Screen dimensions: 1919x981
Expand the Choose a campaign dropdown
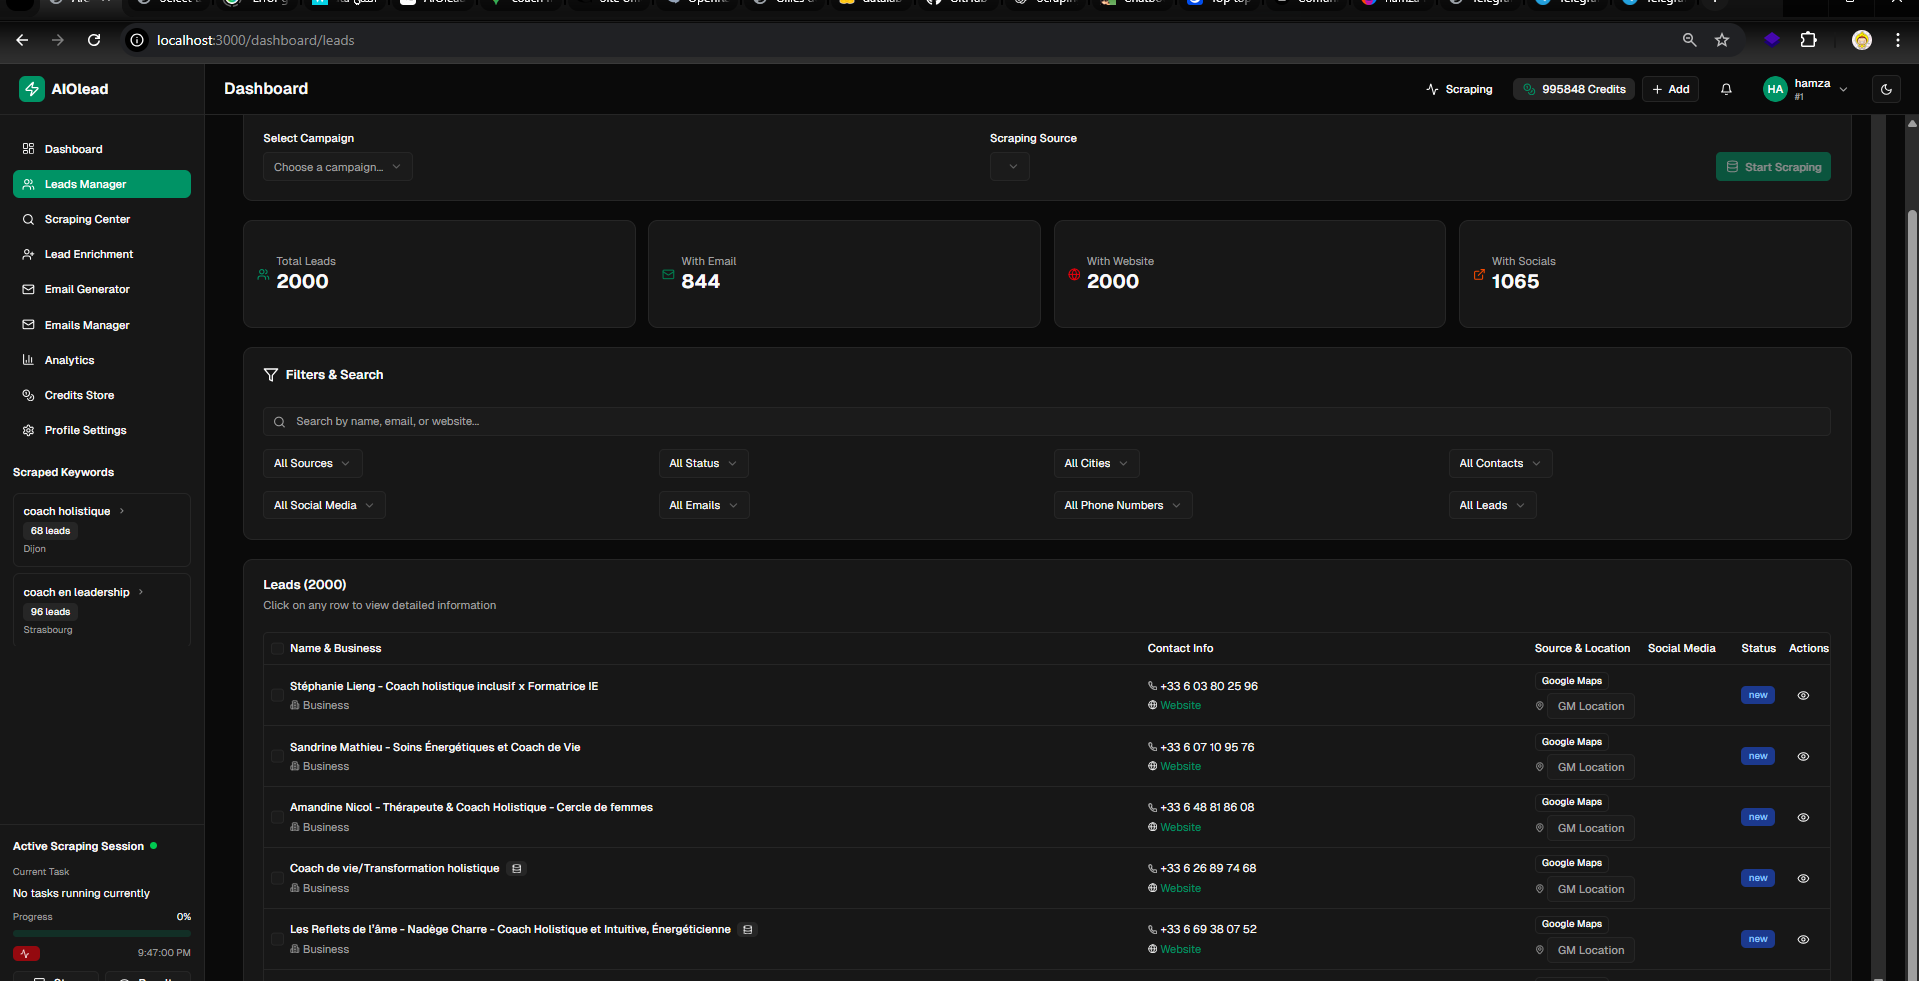pos(337,166)
